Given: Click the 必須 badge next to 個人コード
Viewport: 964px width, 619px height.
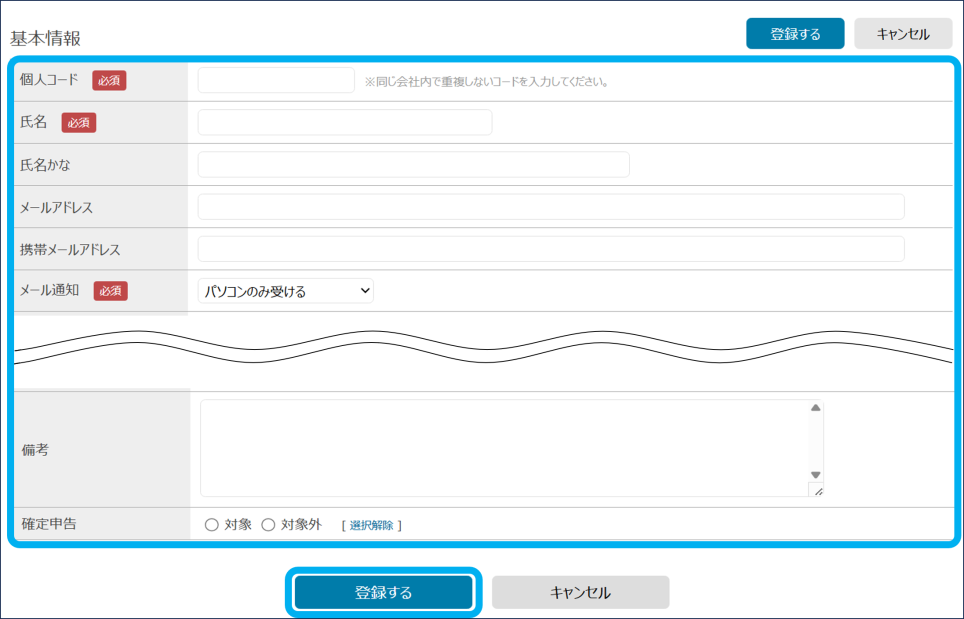Looking at the screenshot, I should tap(109, 80).
